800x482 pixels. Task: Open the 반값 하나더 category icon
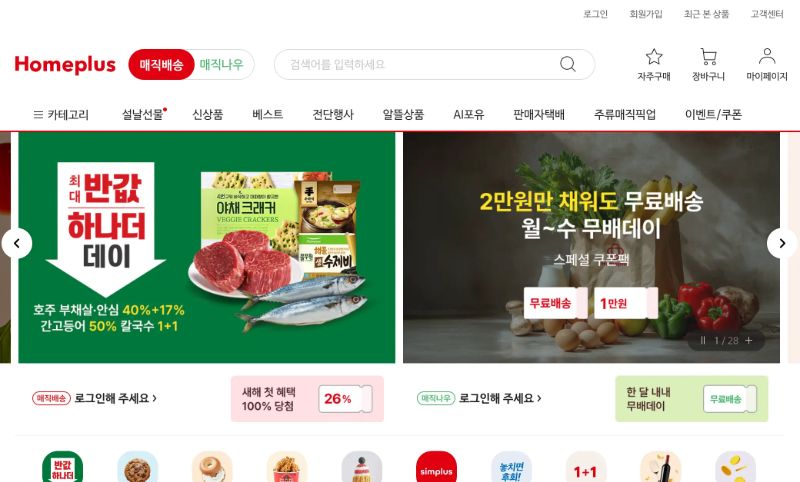point(62,468)
